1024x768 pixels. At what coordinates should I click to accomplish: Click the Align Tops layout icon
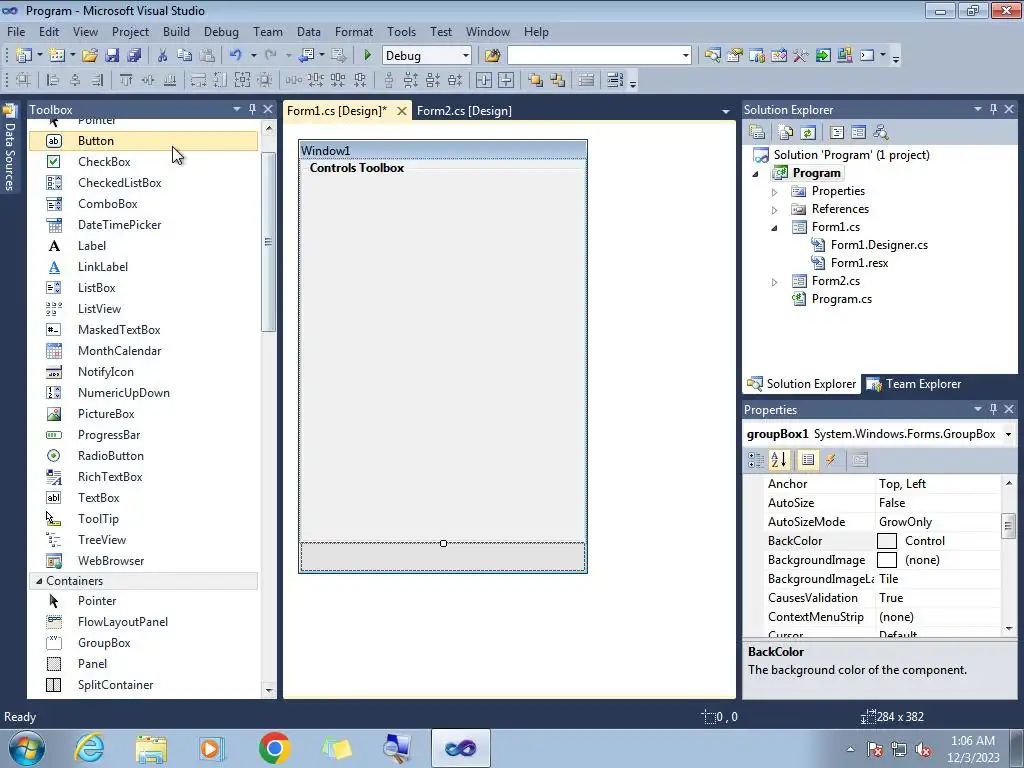pyautogui.click(x=126, y=80)
